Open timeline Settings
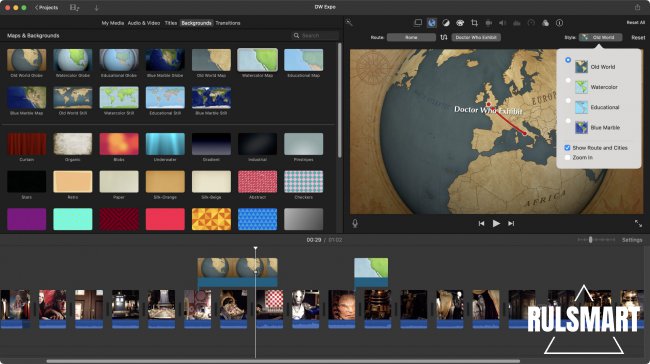 pos(632,240)
